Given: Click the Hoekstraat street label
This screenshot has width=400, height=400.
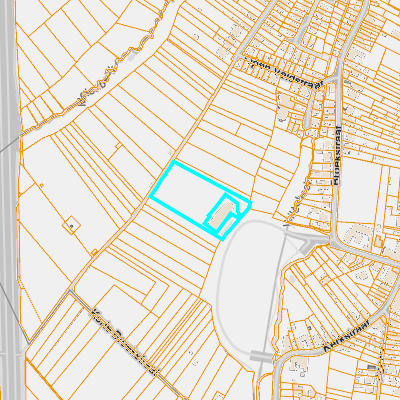Looking at the screenshot, I should point(337,155).
